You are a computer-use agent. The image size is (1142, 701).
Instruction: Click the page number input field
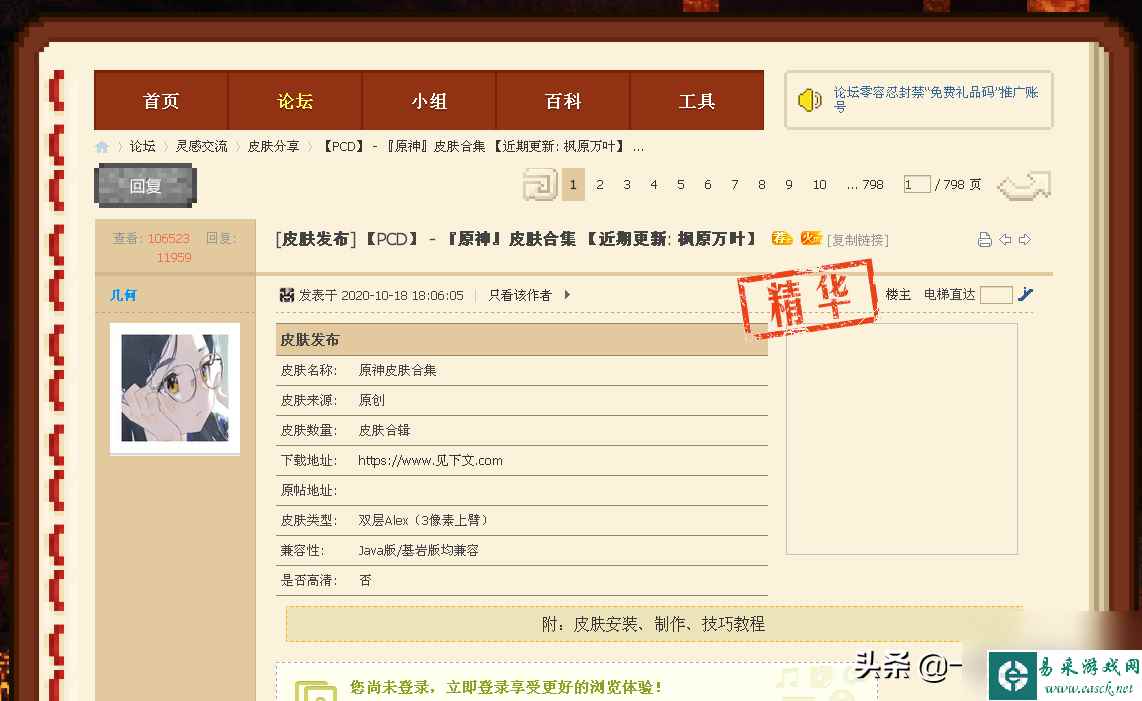tap(916, 184)
